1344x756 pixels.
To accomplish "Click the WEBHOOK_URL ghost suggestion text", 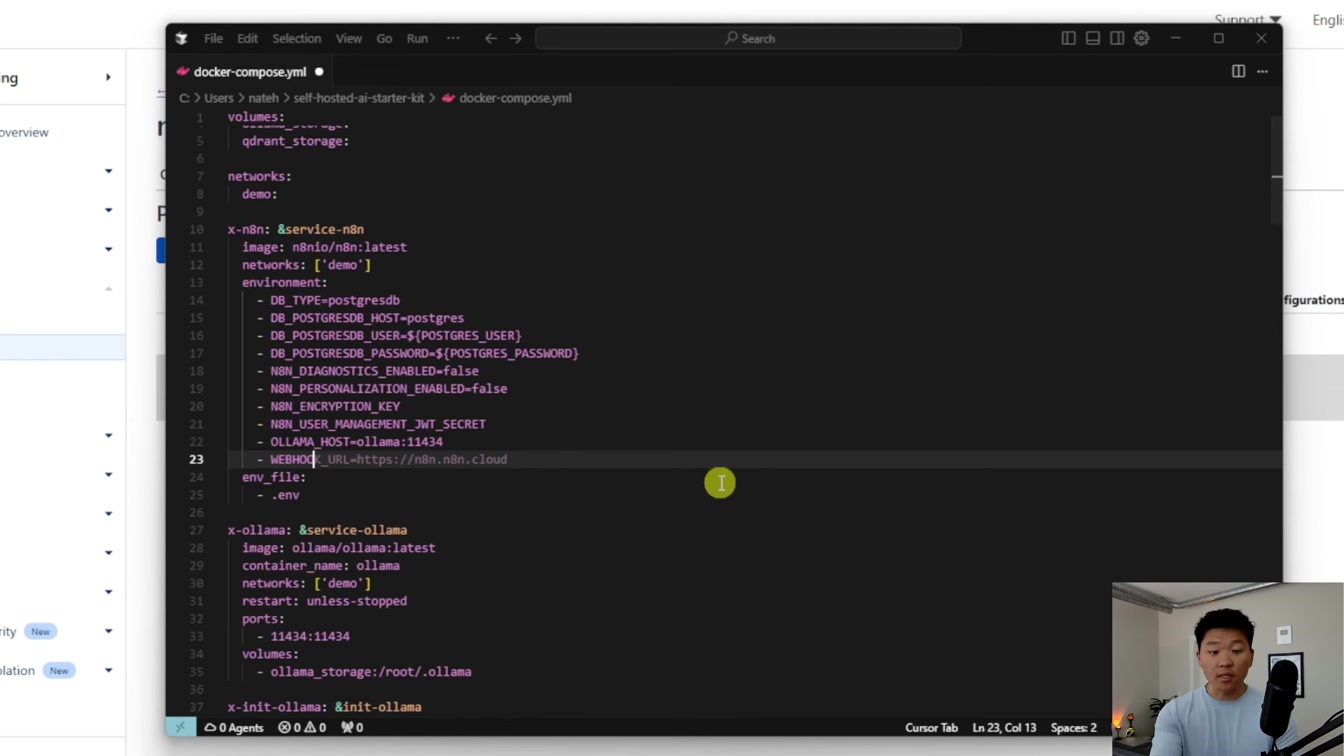I will click(412, 459).
